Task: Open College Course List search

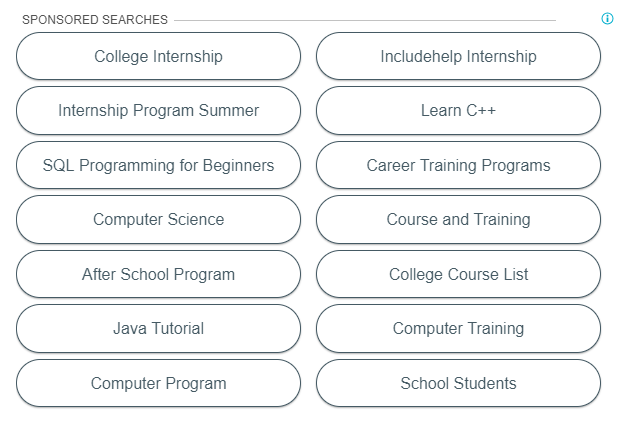Action: tap(458, 274)
